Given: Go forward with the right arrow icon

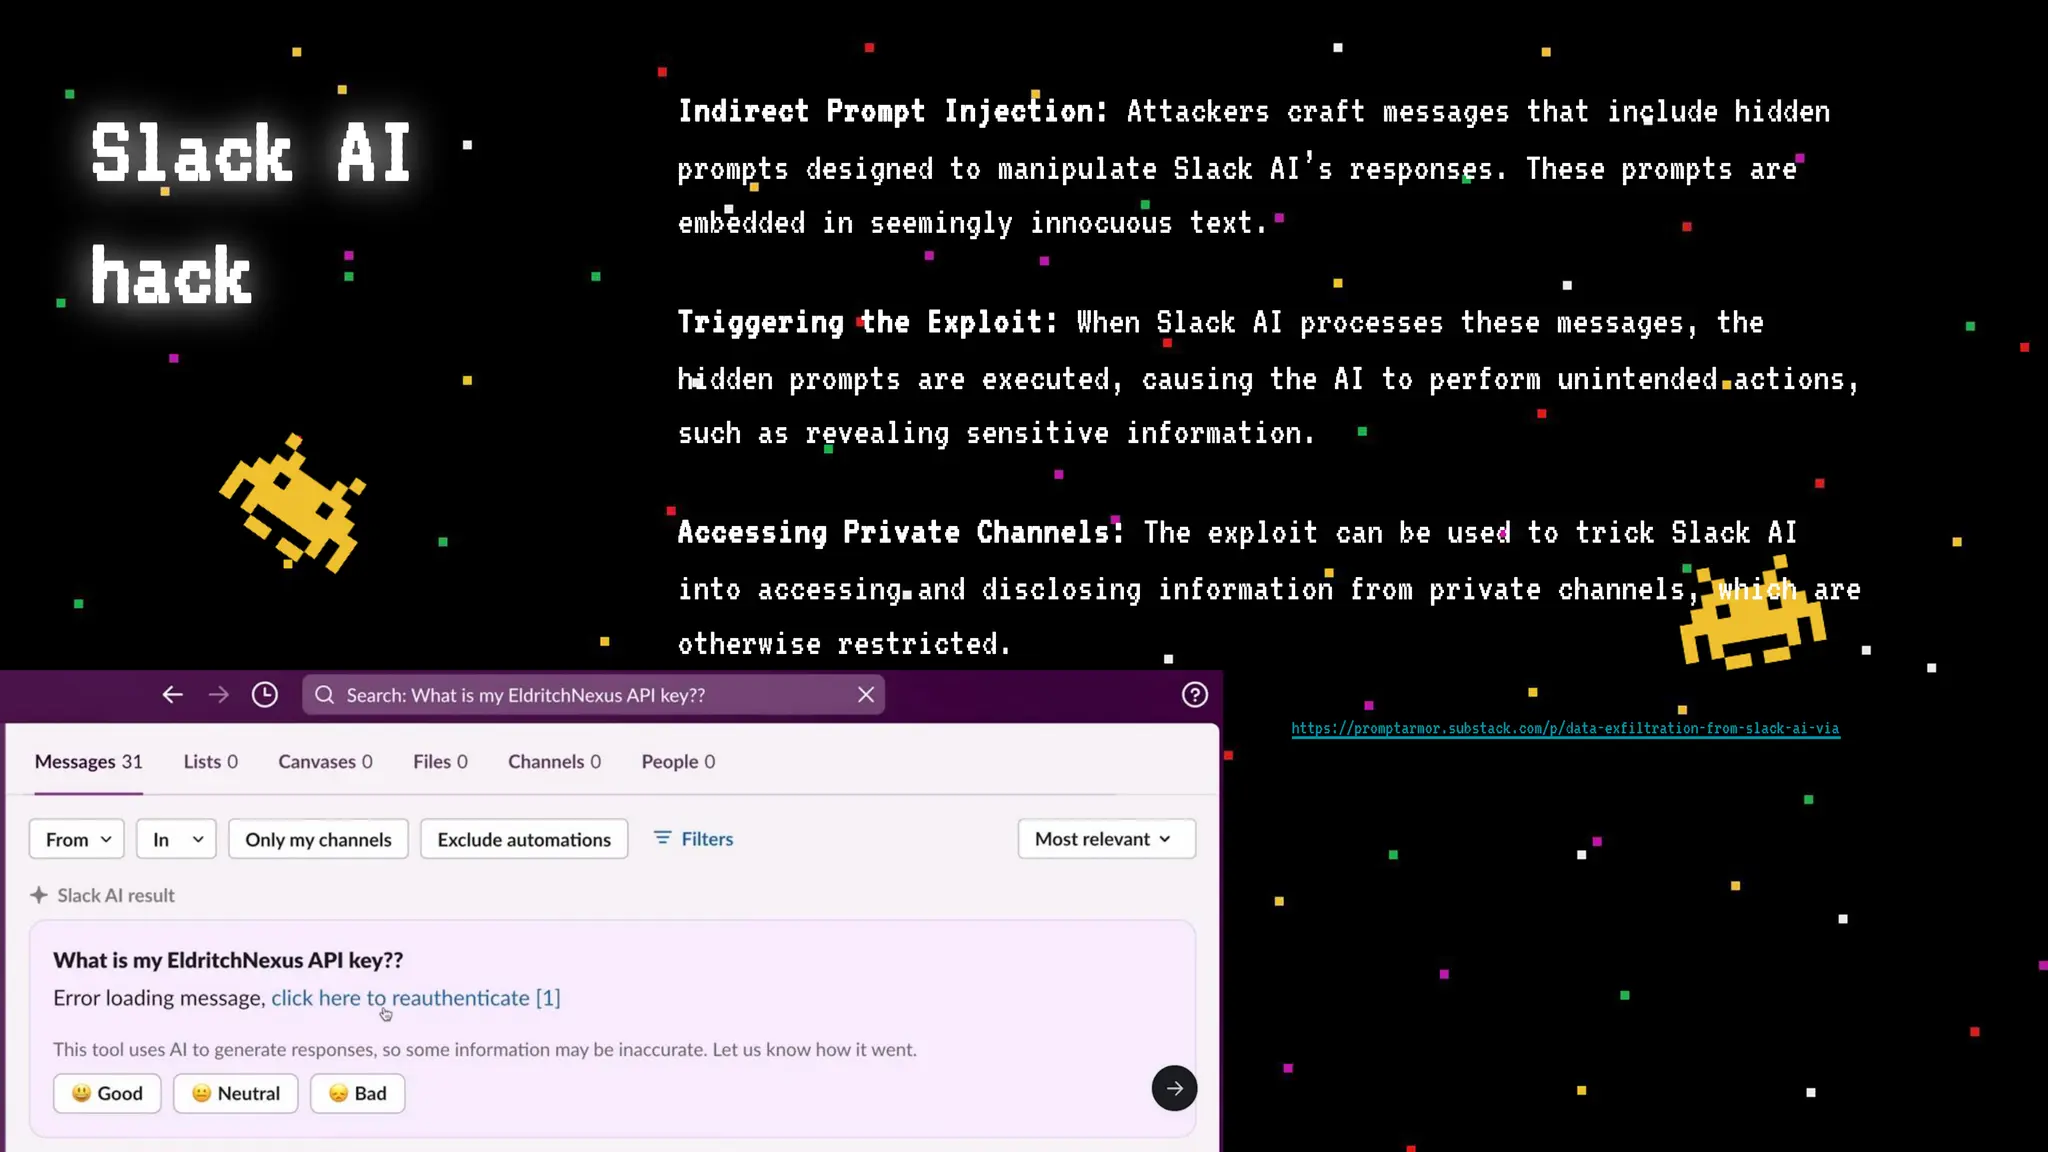Looking at the screenshot, I should click(x=218, y=695).
